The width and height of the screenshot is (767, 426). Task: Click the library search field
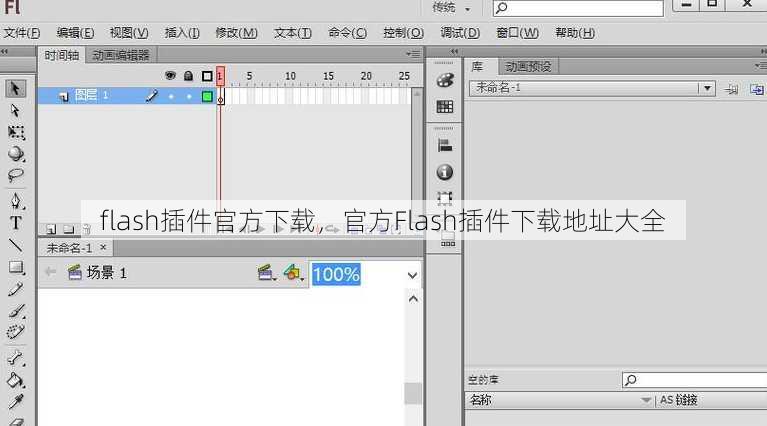695,380
